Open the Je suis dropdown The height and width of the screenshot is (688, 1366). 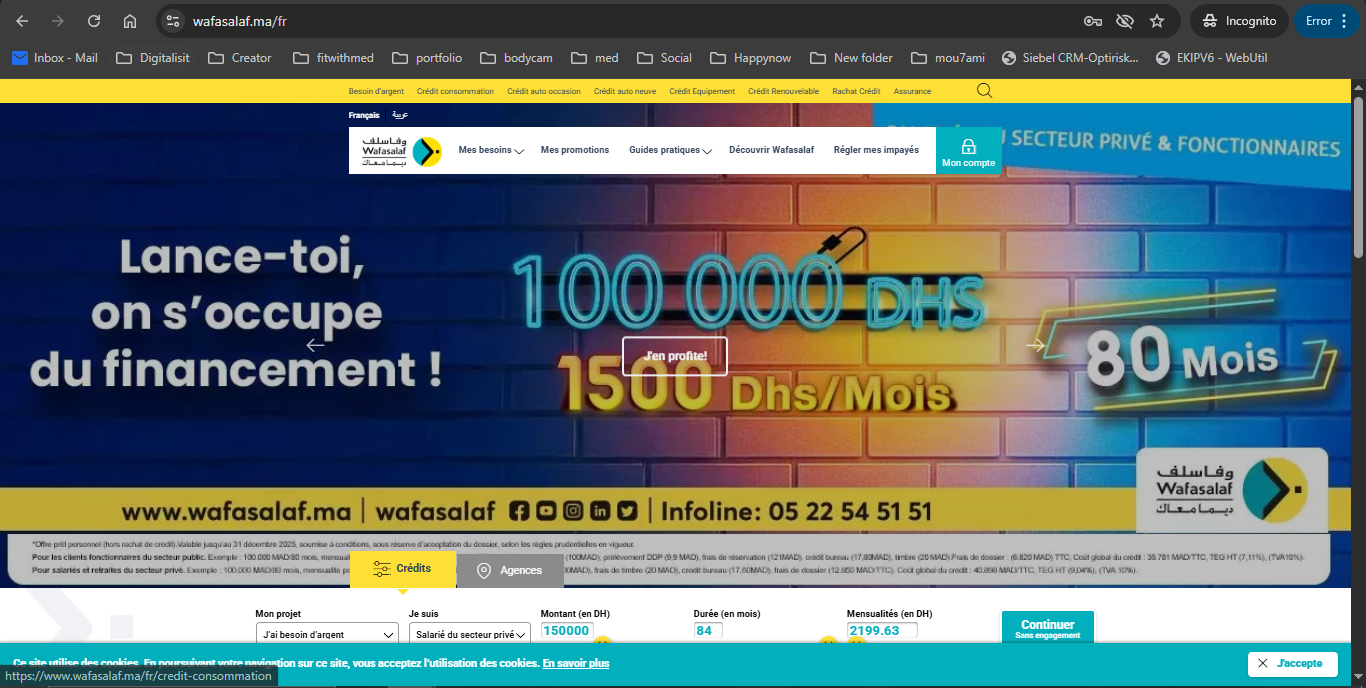click(x=470, y=634)
